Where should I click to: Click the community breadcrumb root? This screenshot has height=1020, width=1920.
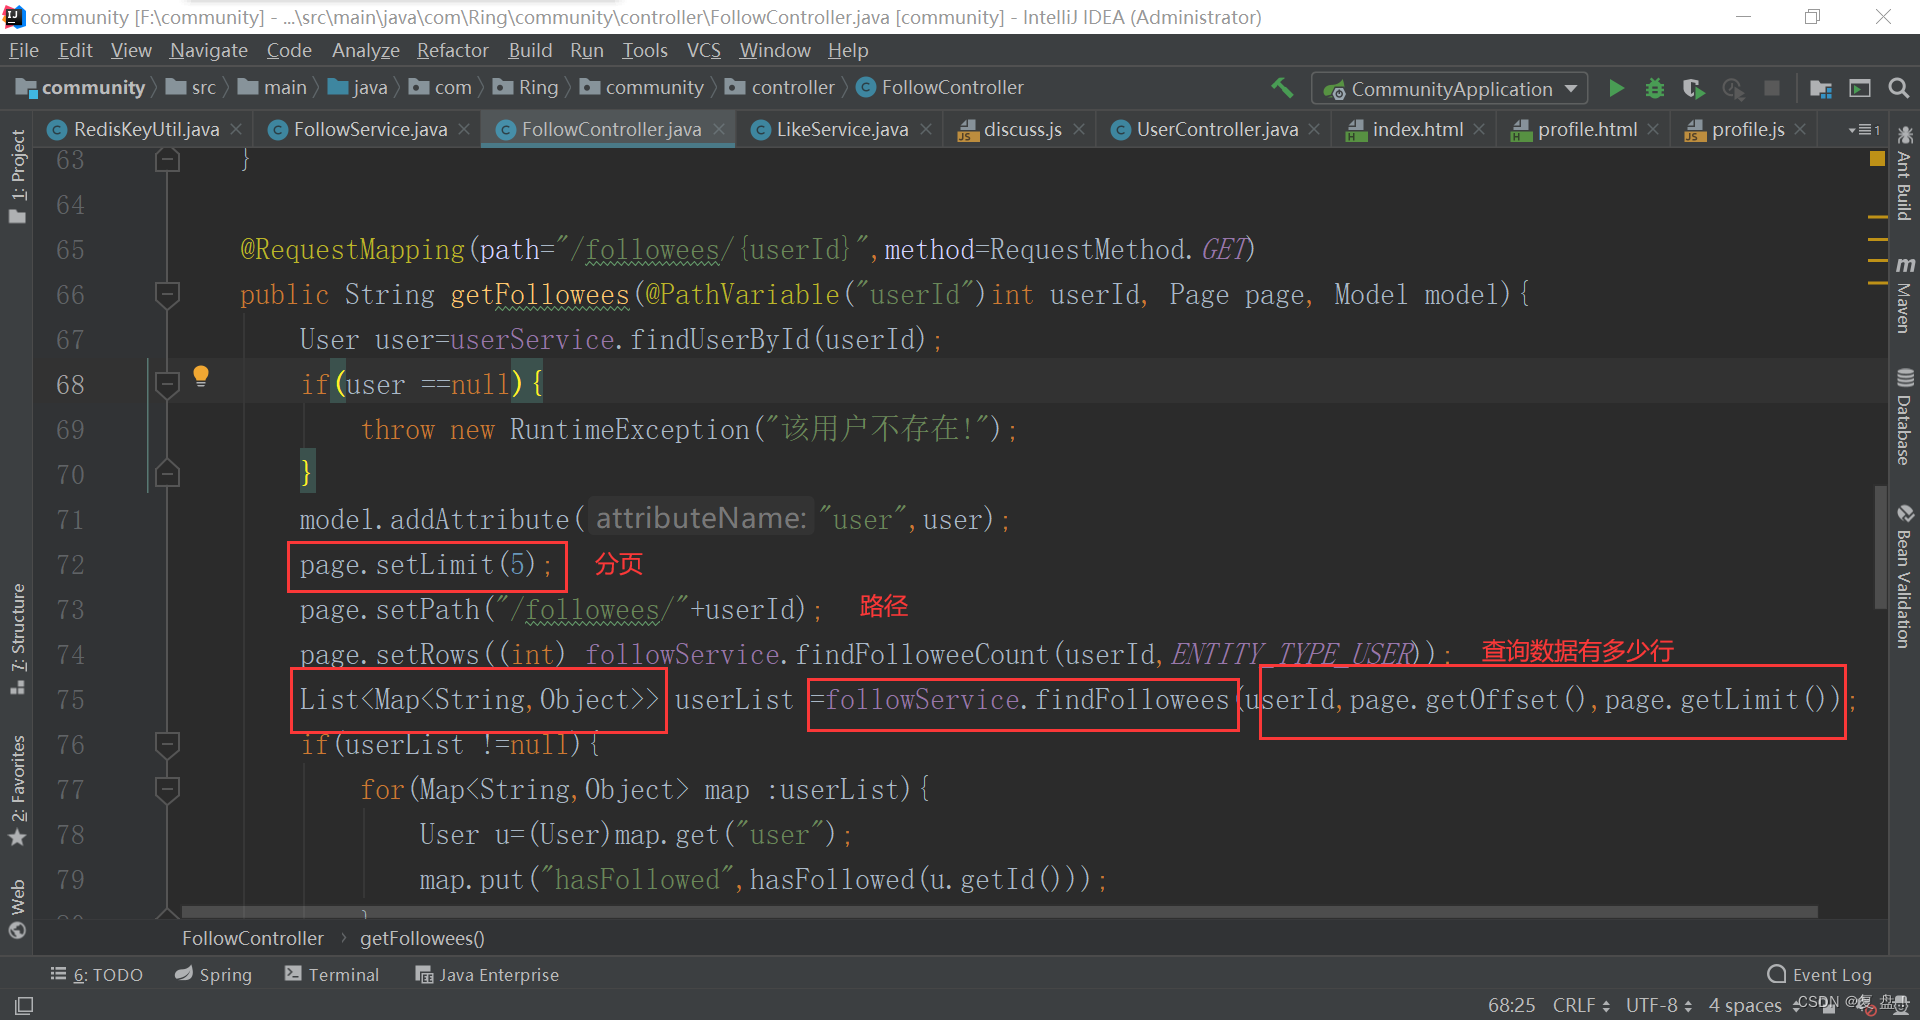pyautogui.click(x=81, y=88)
